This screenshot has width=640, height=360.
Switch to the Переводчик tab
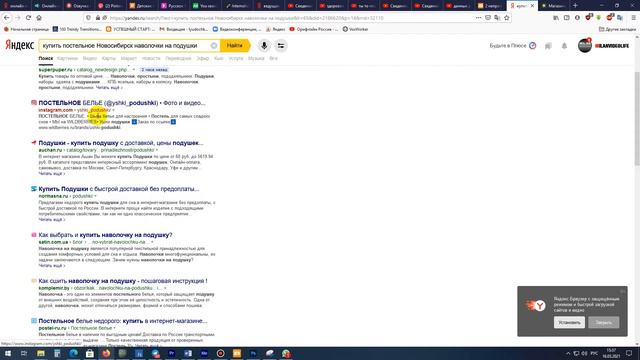click(x=178, y=58)
